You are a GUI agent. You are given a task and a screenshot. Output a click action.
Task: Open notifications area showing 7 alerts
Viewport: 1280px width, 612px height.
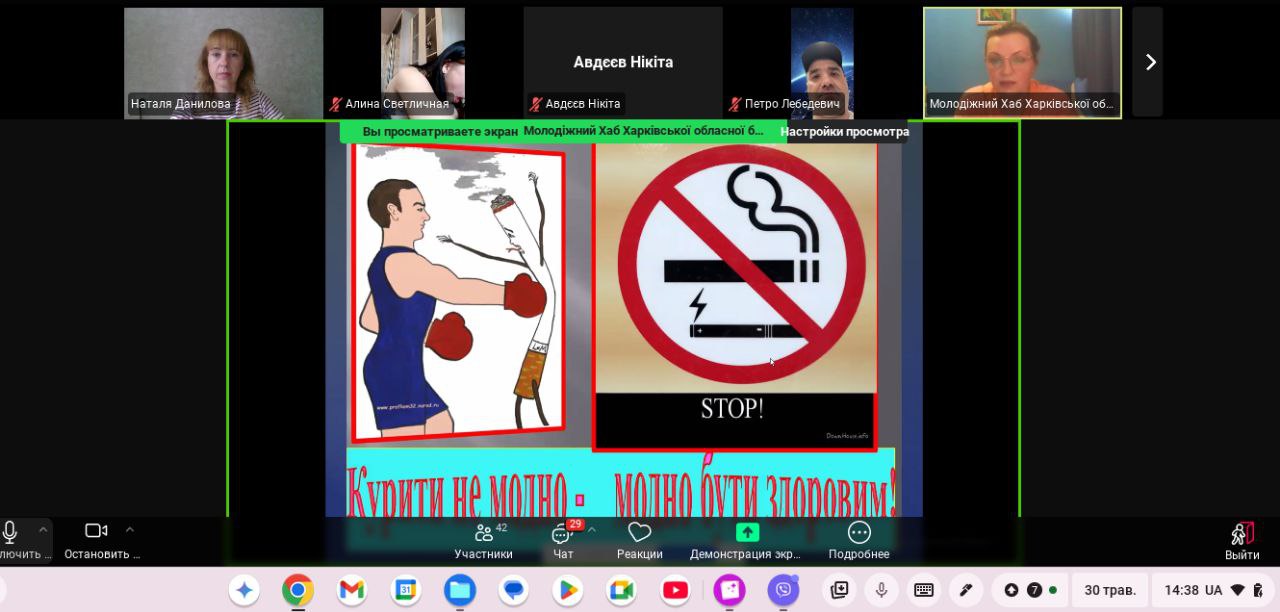click(x=1029, y=590)
